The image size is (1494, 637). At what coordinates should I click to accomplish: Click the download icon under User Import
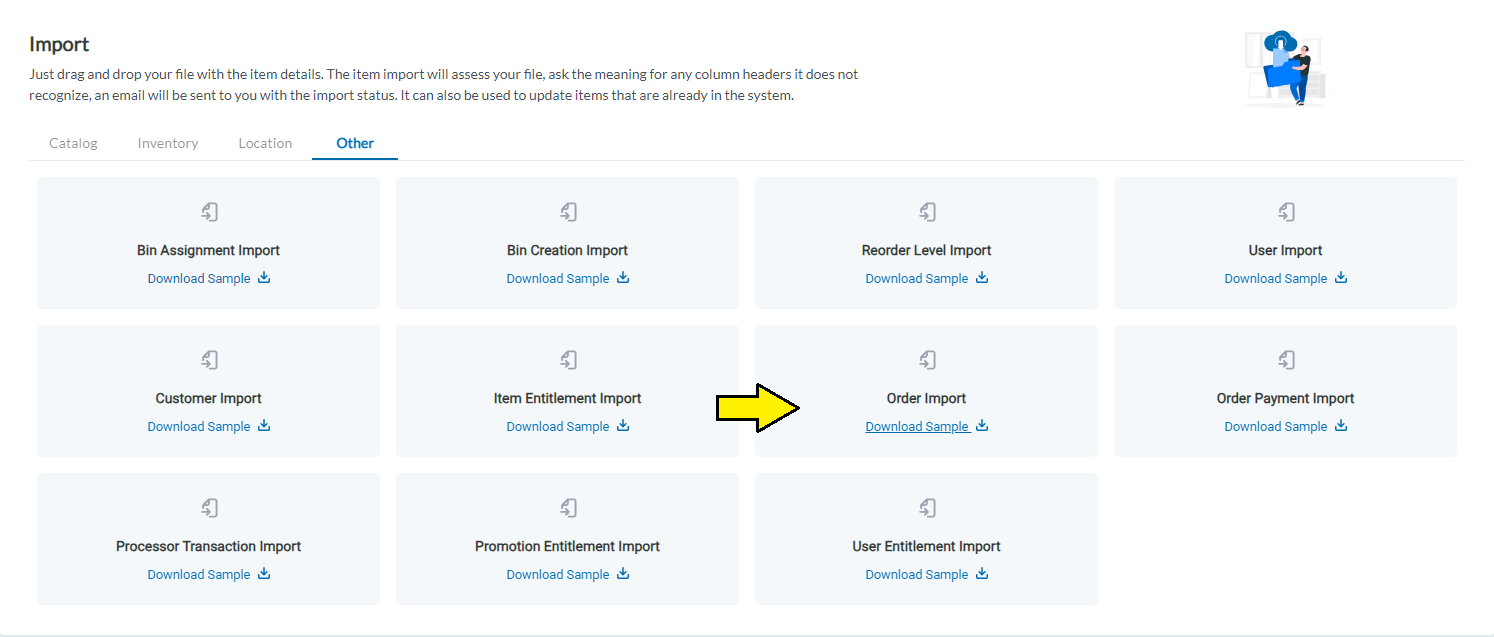pos(1341,278)
